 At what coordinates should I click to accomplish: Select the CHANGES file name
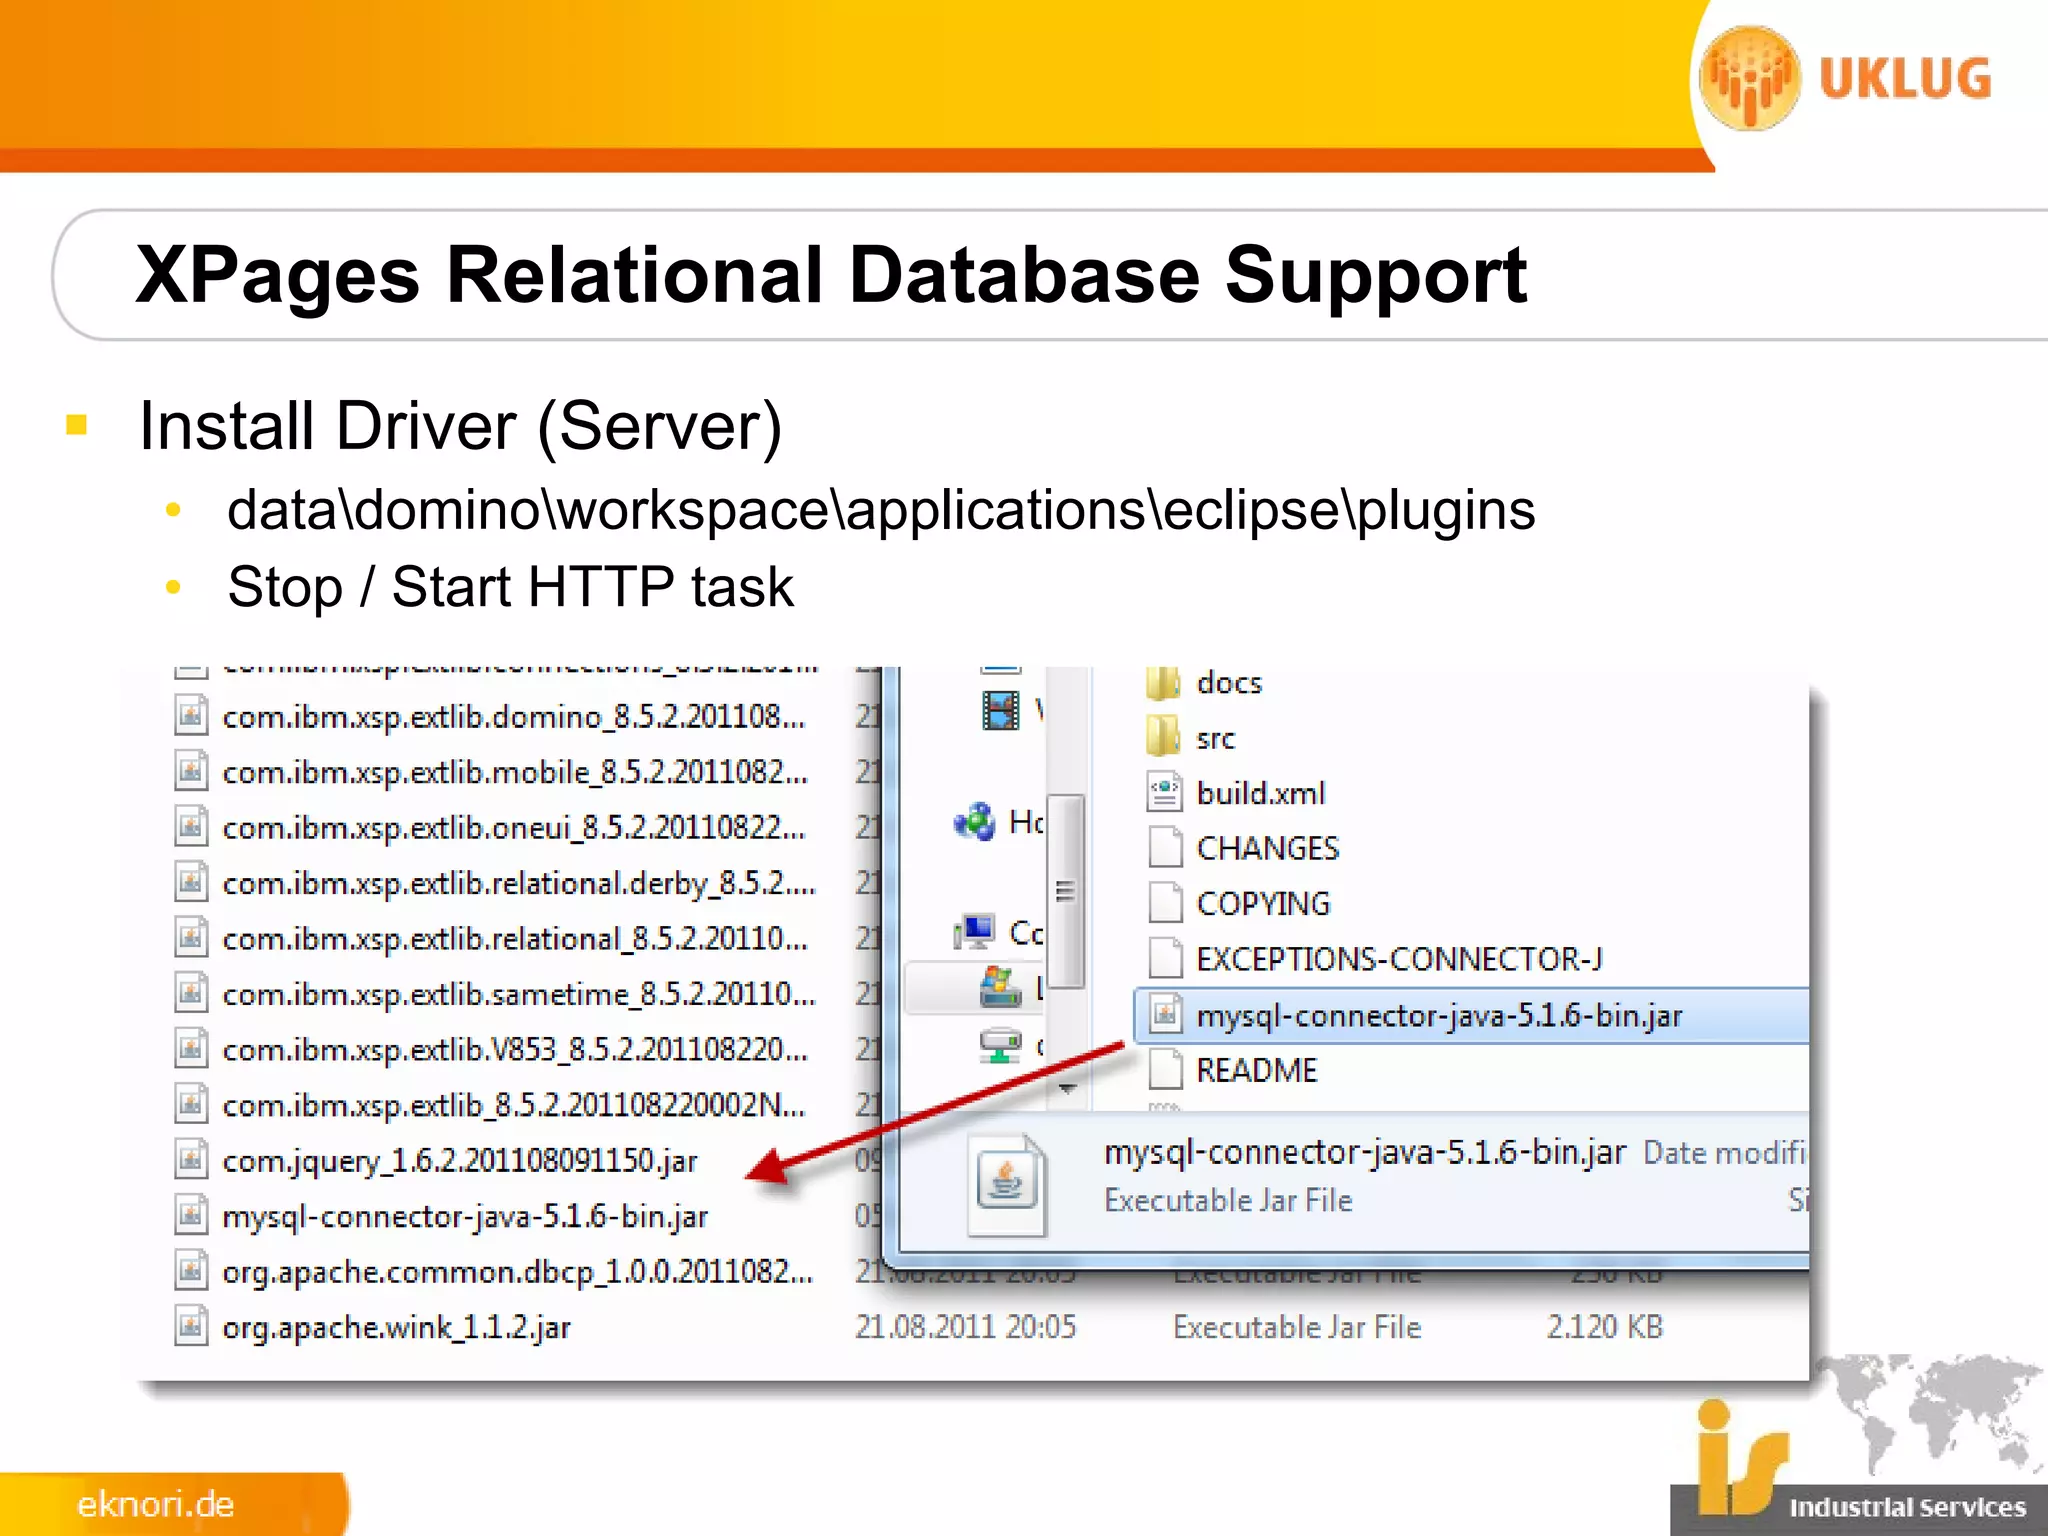click(1268, 848)
